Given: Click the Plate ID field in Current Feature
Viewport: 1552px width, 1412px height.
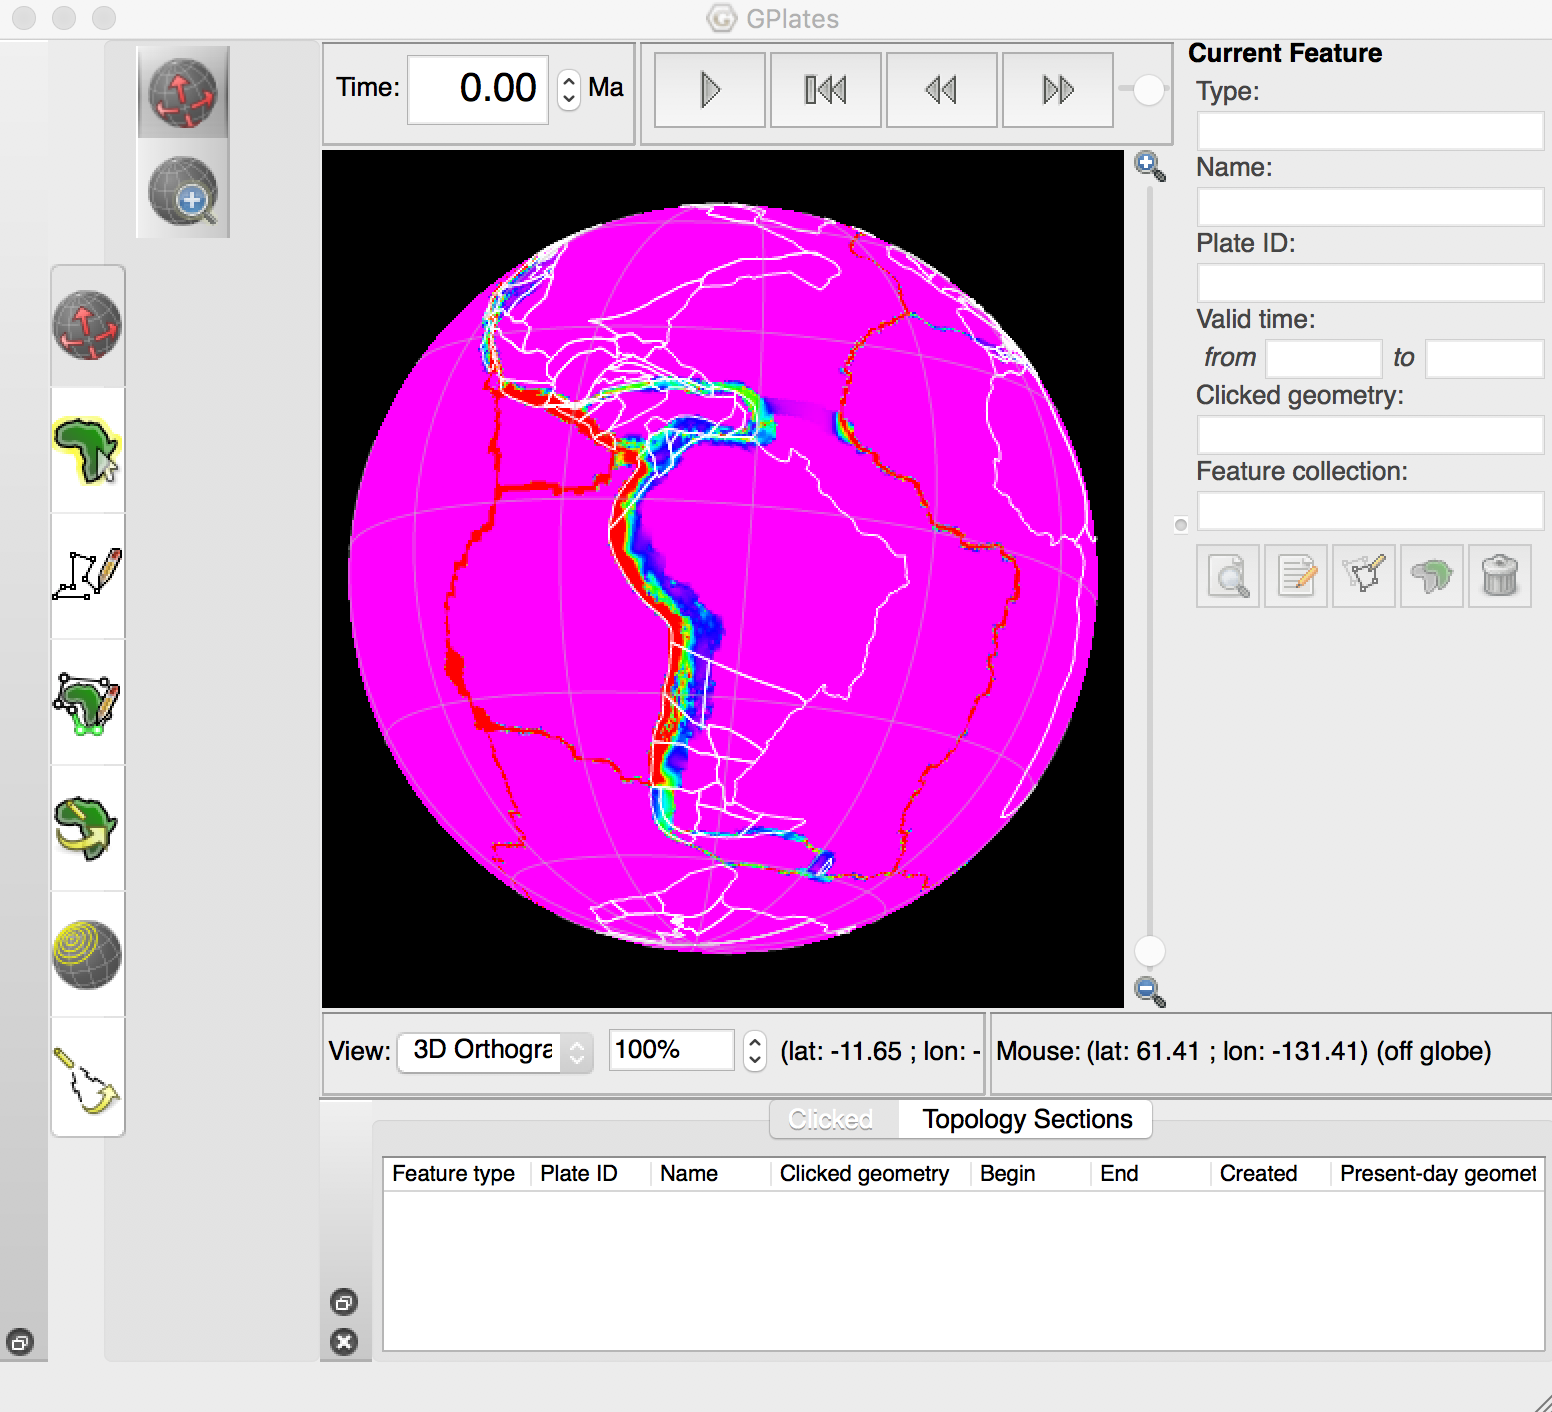Looking at the screenshot, I should [x=1370, y=283].
